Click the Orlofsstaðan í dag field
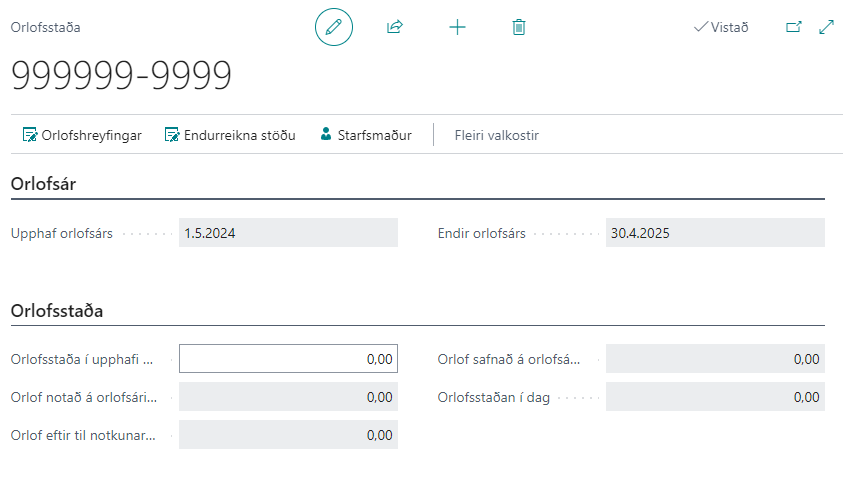The image size is (850, 486). (x=715, y=397)
